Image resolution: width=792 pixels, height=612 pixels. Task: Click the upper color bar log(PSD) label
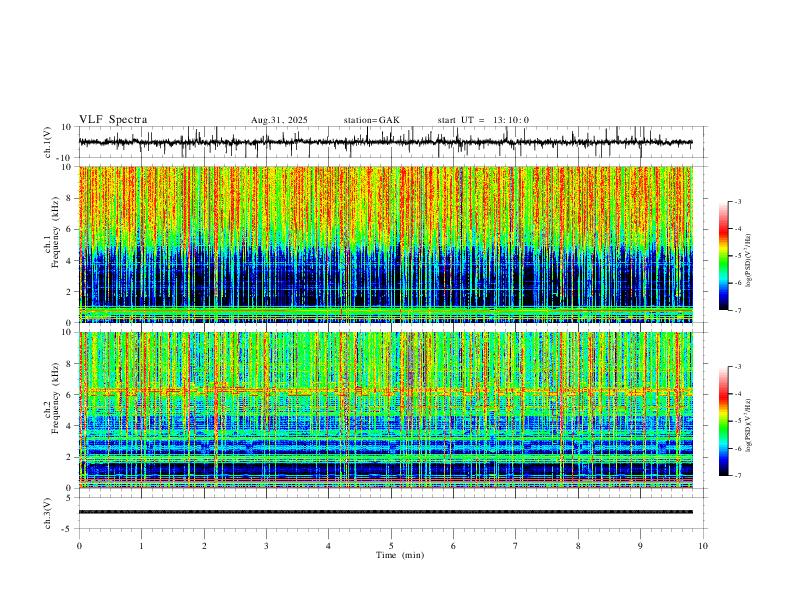(x=748, y=260)
